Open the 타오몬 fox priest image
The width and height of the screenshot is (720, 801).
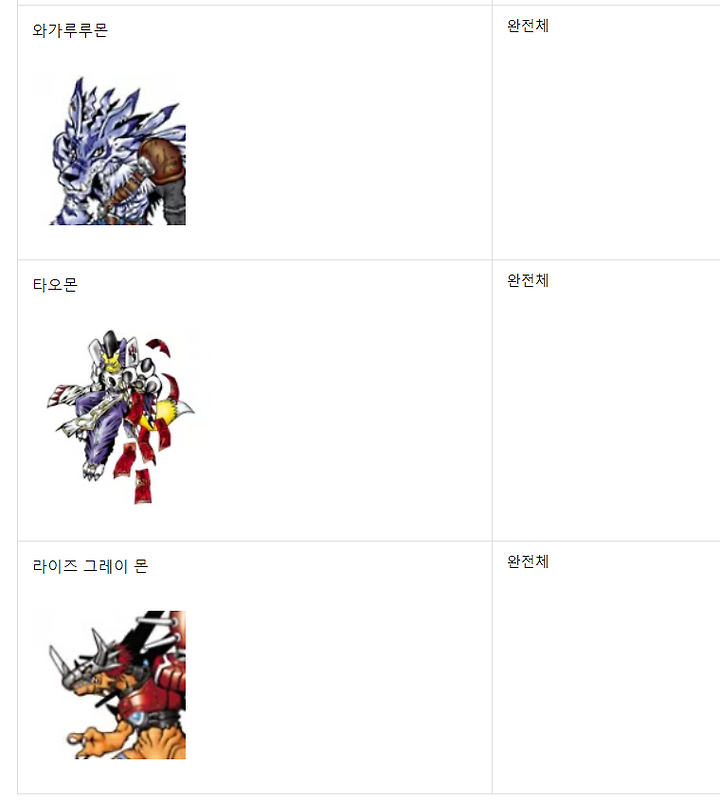(121, 417)
